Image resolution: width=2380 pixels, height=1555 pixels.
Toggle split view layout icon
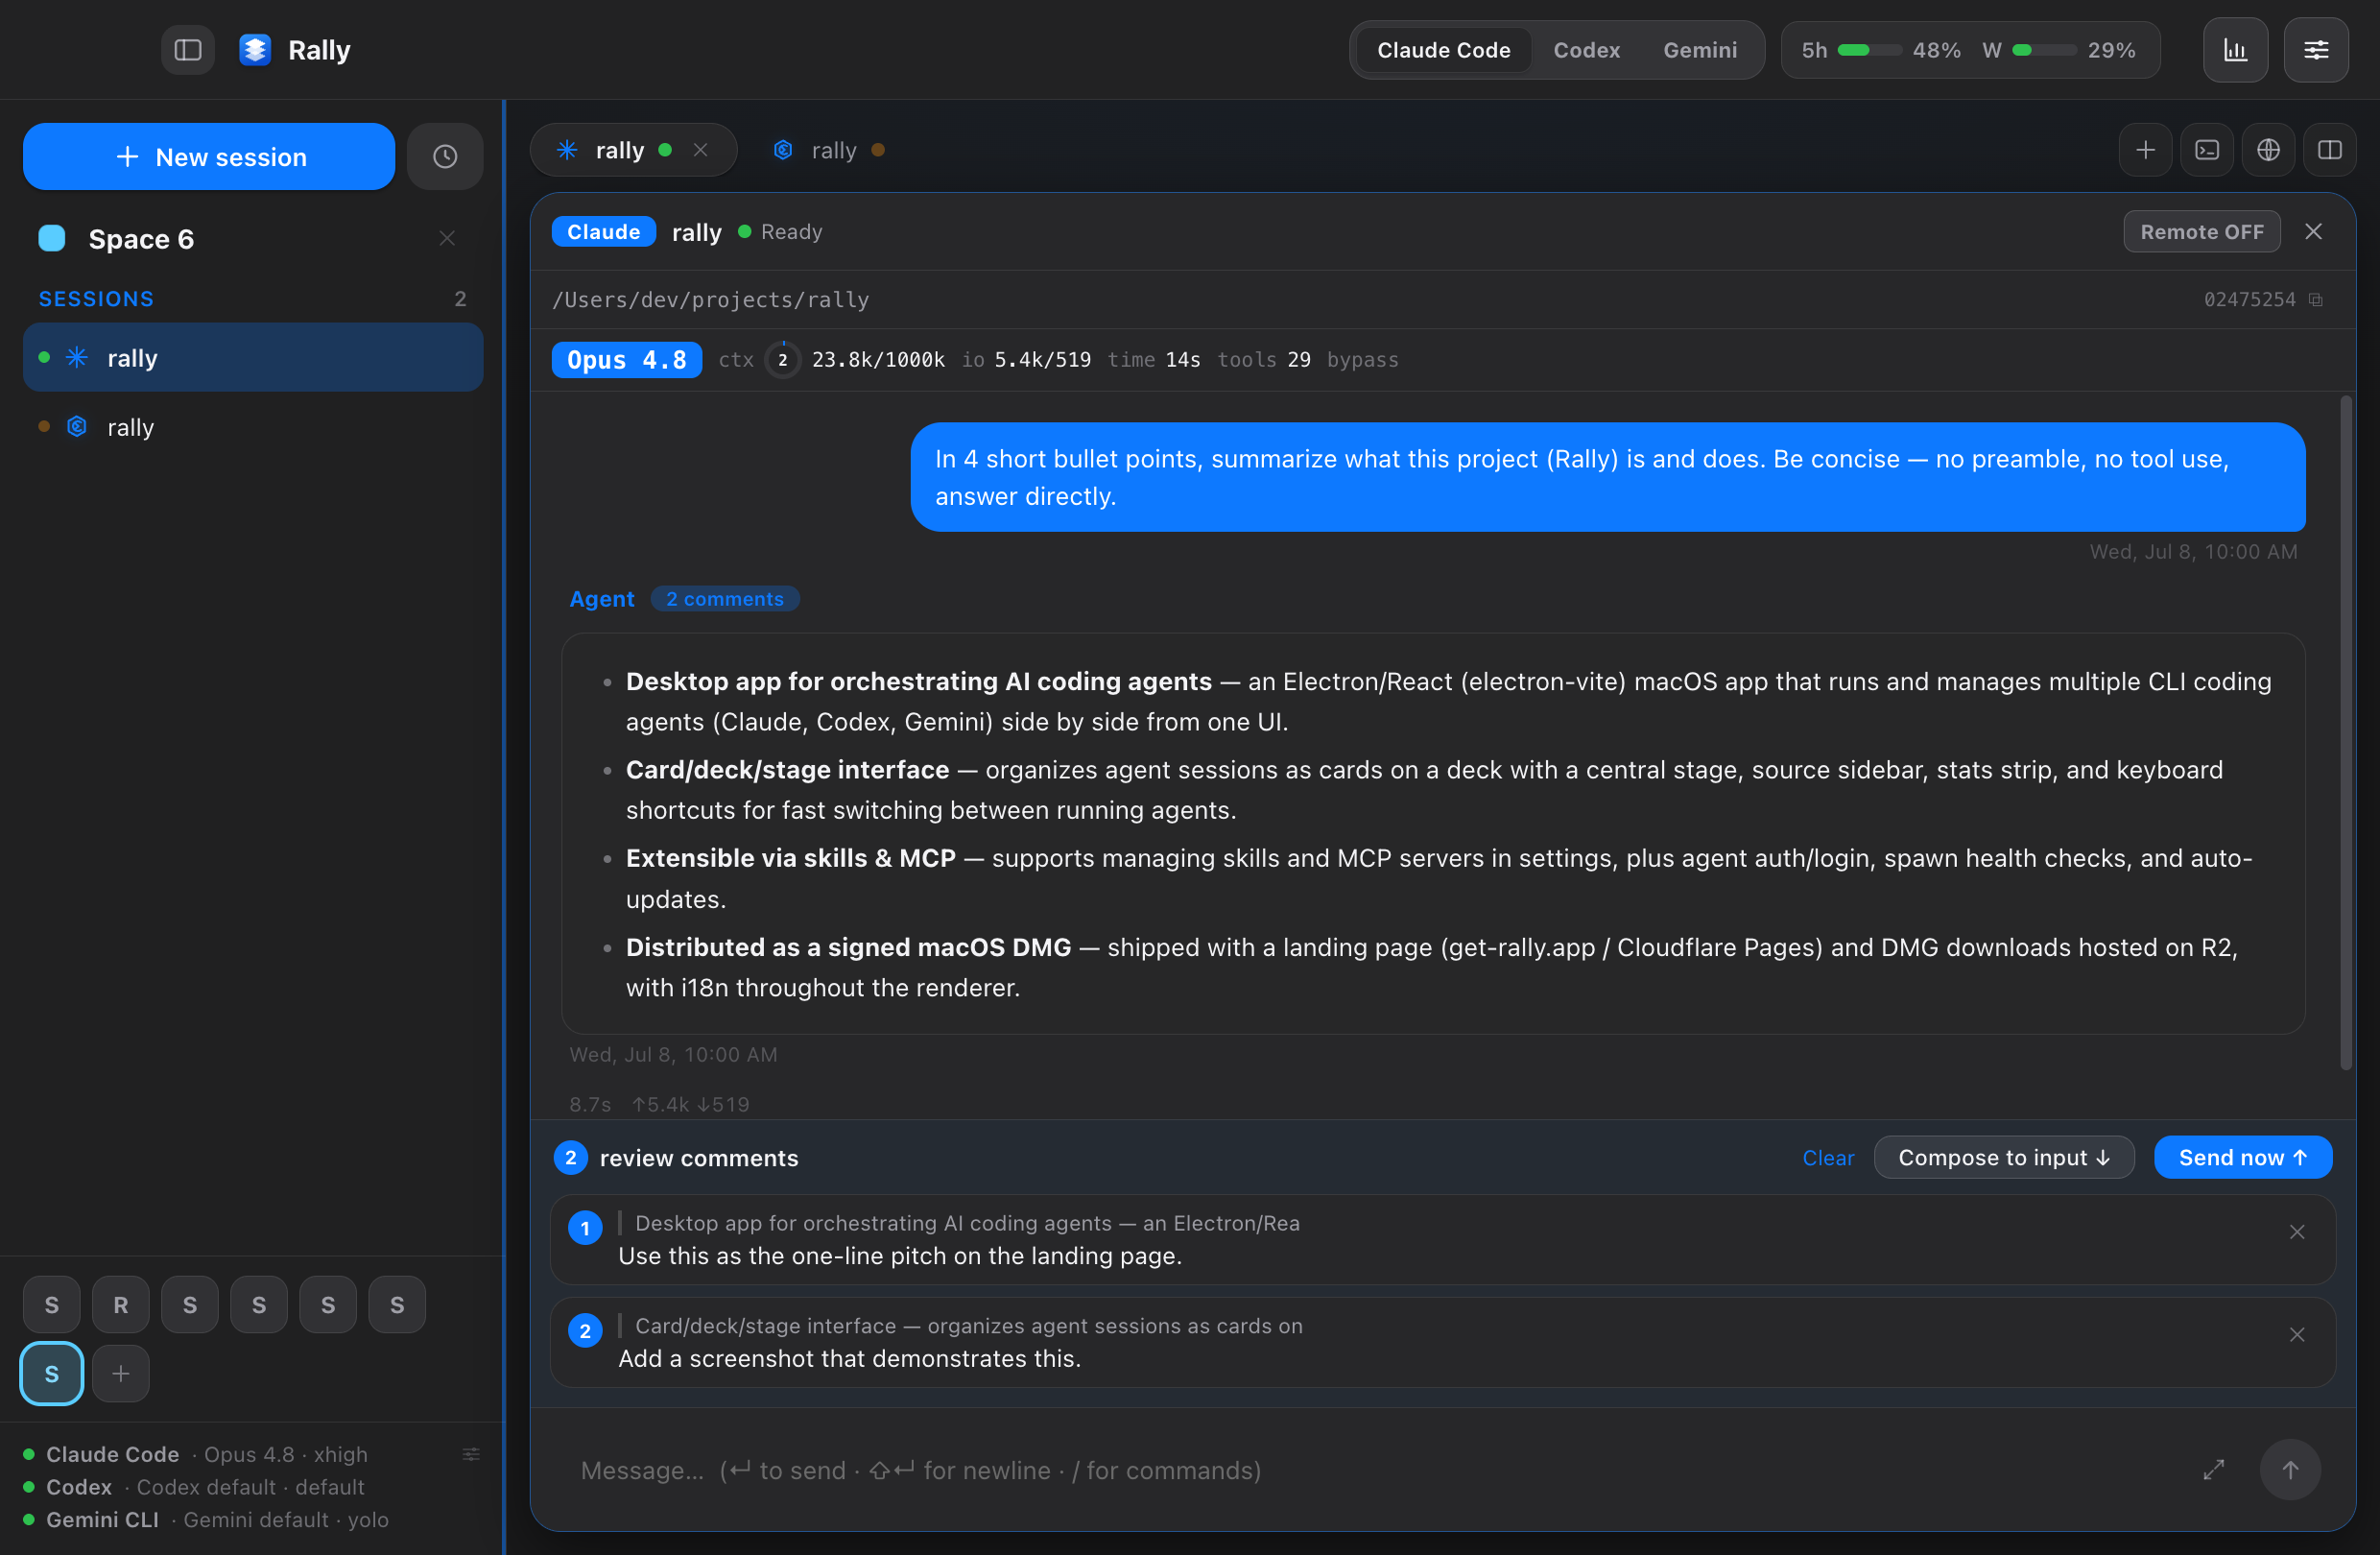pos(2329,150)
